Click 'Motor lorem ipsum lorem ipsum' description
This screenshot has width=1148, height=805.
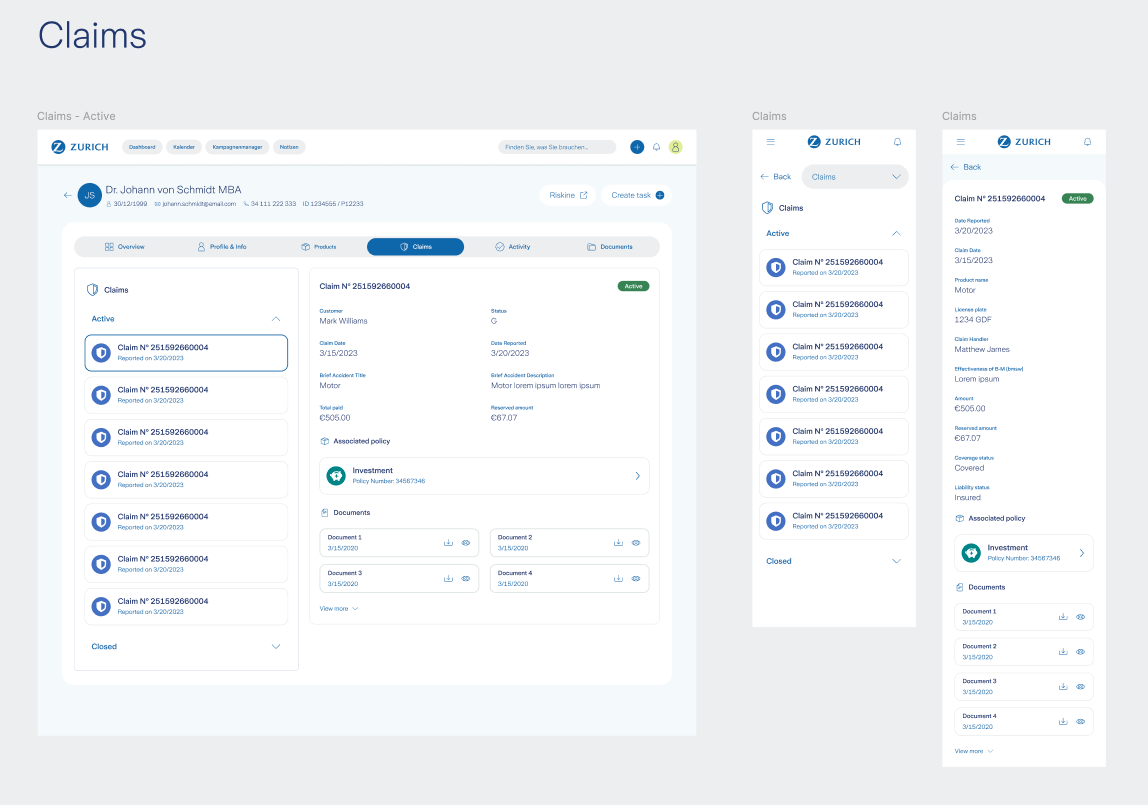click(545, 386)
